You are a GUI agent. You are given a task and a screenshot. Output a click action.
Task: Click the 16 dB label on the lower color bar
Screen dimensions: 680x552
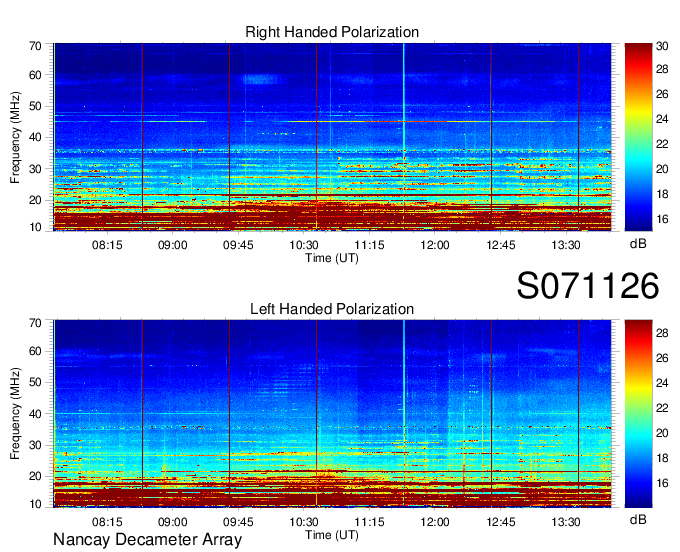pos(662,483)
